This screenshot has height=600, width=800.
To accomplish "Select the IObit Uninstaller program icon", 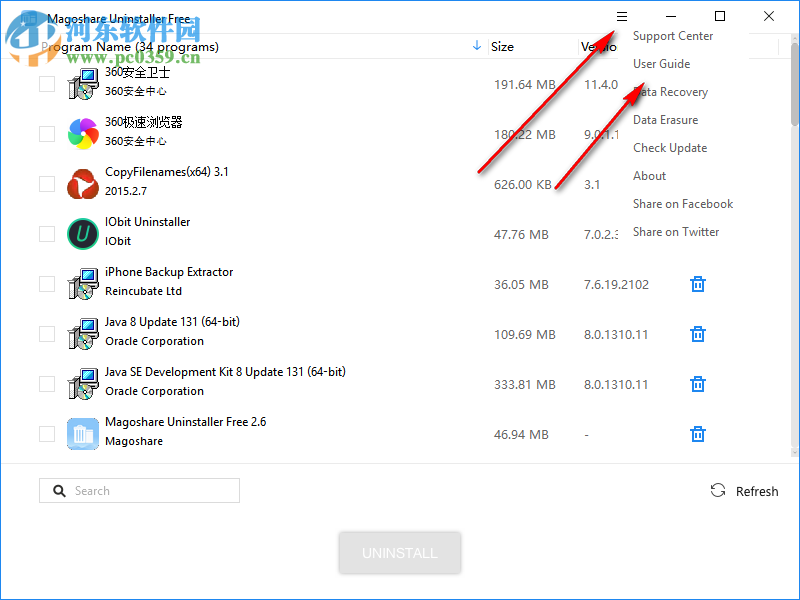I will (x=82, y=234).
